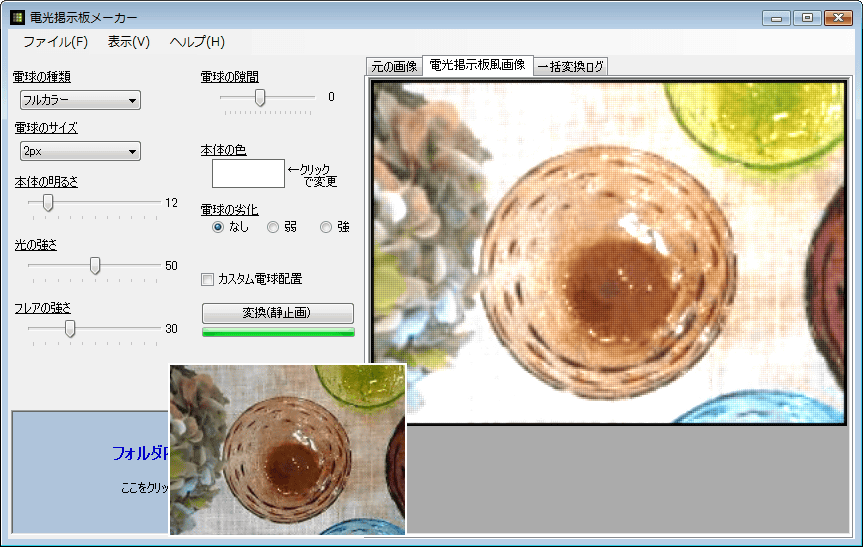This screenshot has width=863, height=547.
Task: Click the 電球のサイズ label
Action: pyautogui.click(x=46, y=128)
